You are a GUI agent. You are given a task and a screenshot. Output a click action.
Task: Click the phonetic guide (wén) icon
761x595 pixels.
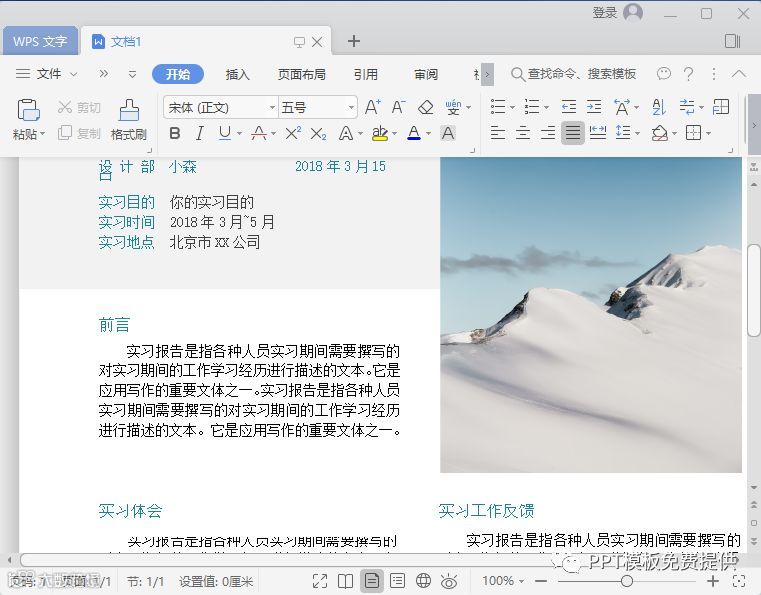click(453, 107)
